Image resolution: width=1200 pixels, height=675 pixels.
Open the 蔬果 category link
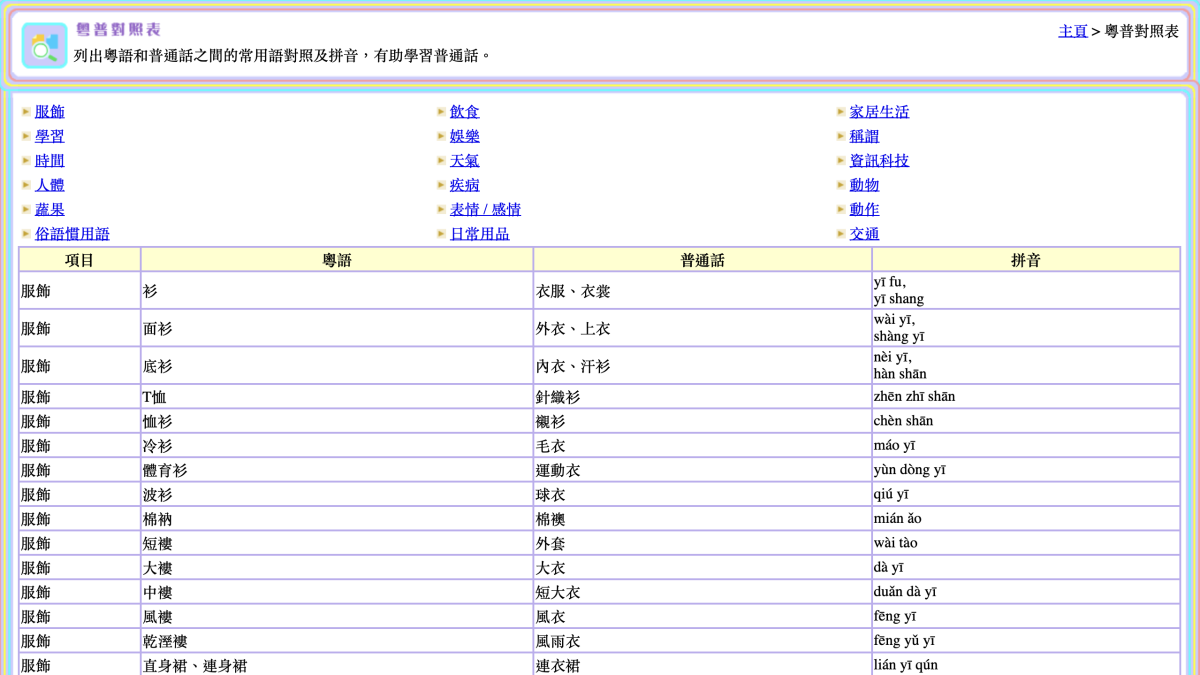pos(50,210)
